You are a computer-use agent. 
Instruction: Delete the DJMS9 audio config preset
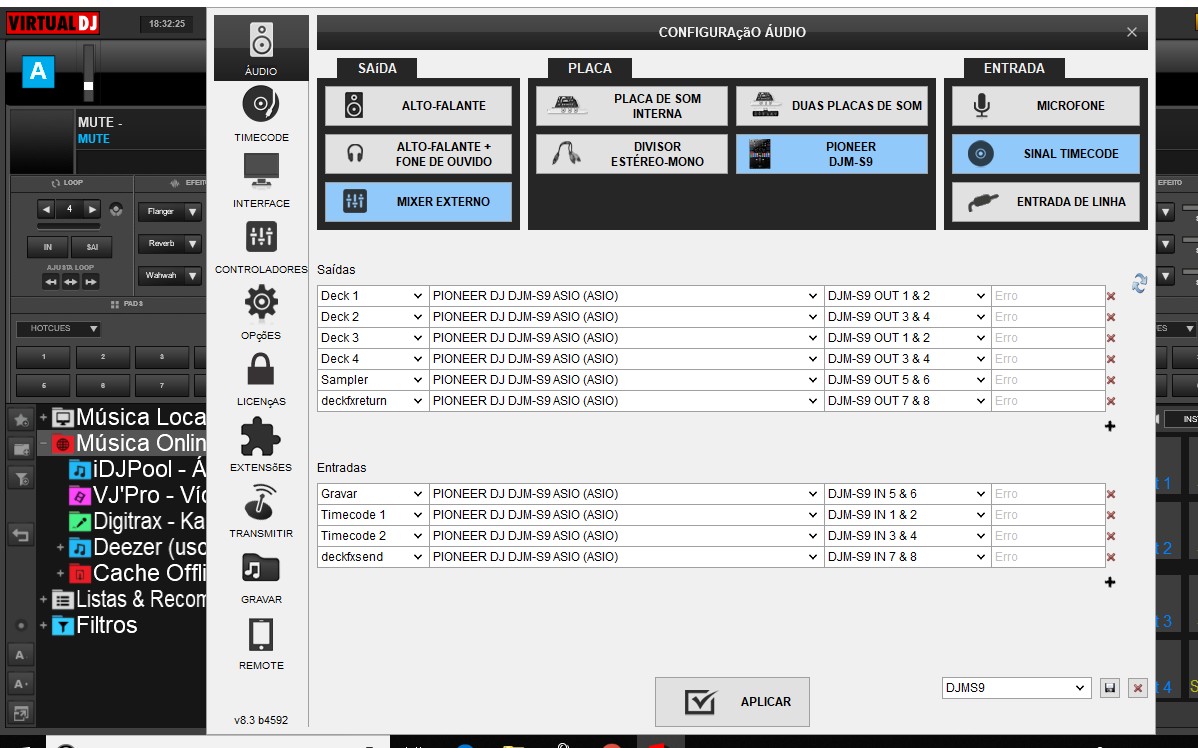point(1138,688)
